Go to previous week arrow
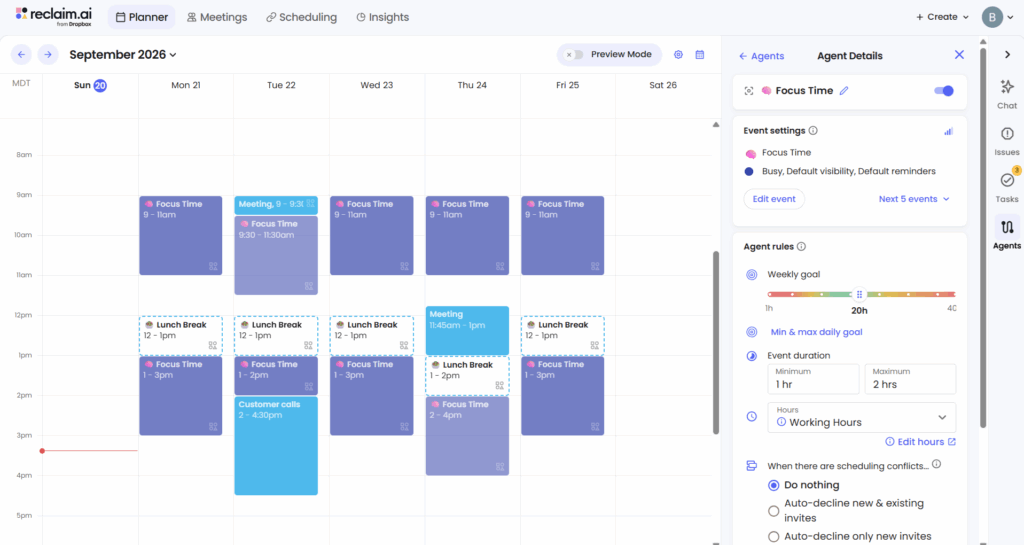 tap(22, 55)
